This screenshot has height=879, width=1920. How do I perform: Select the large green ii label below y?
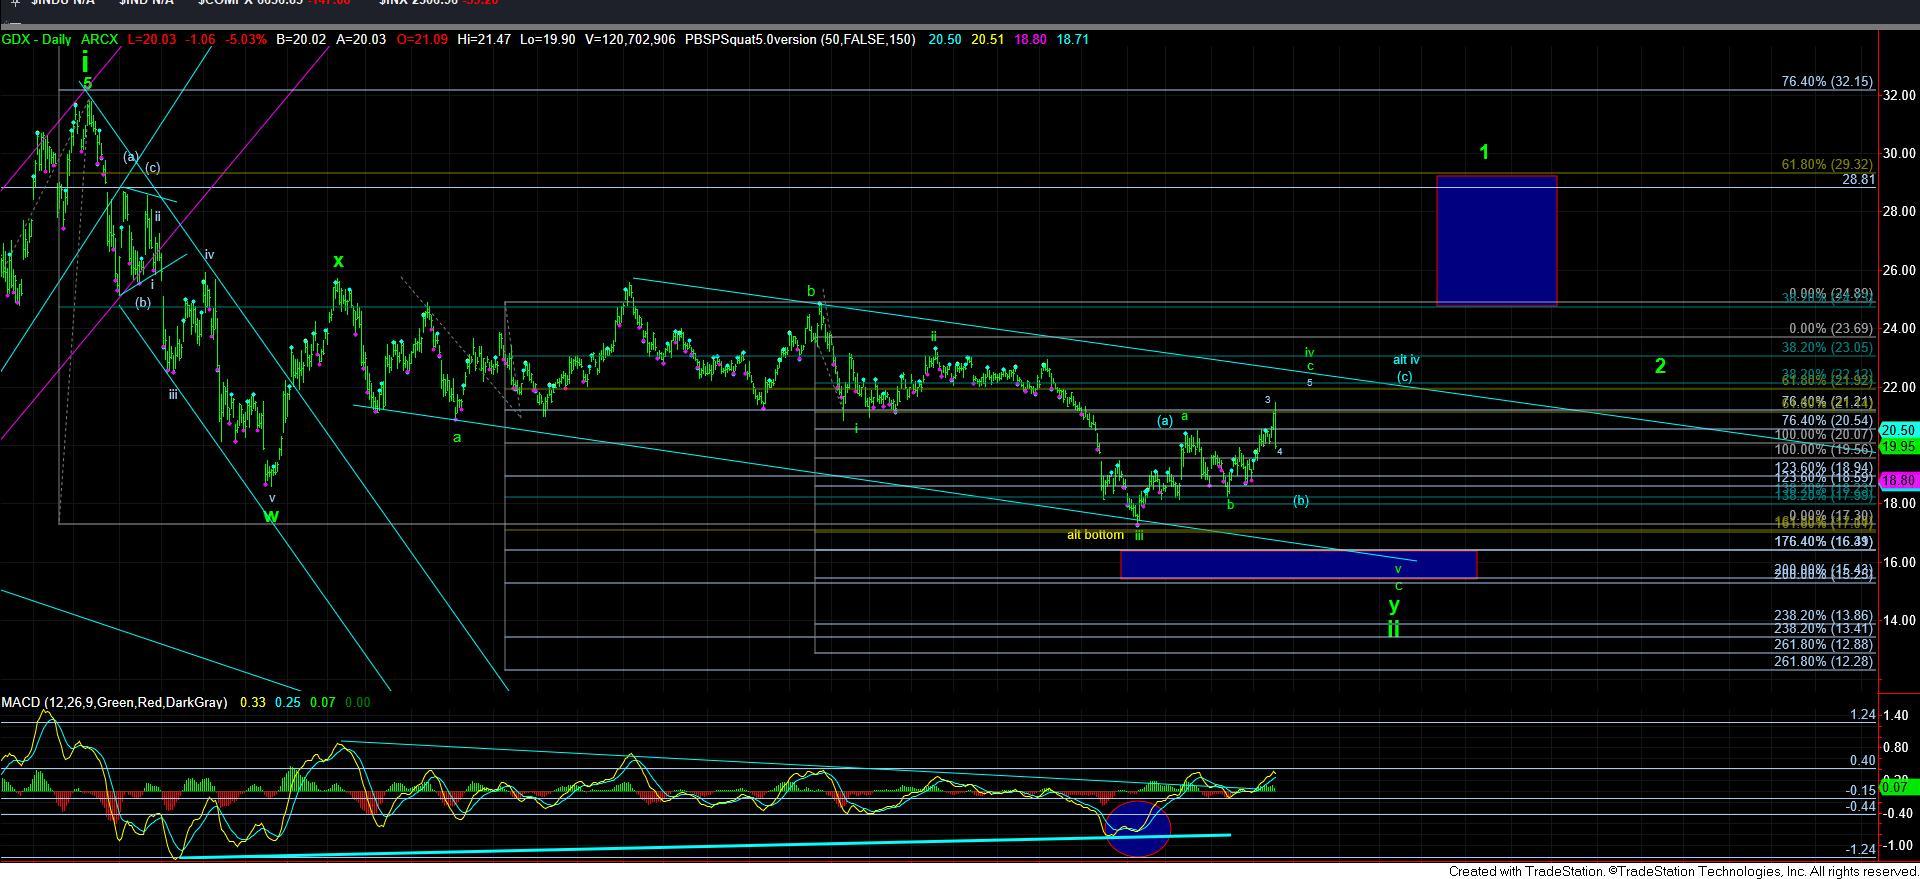1393,630
